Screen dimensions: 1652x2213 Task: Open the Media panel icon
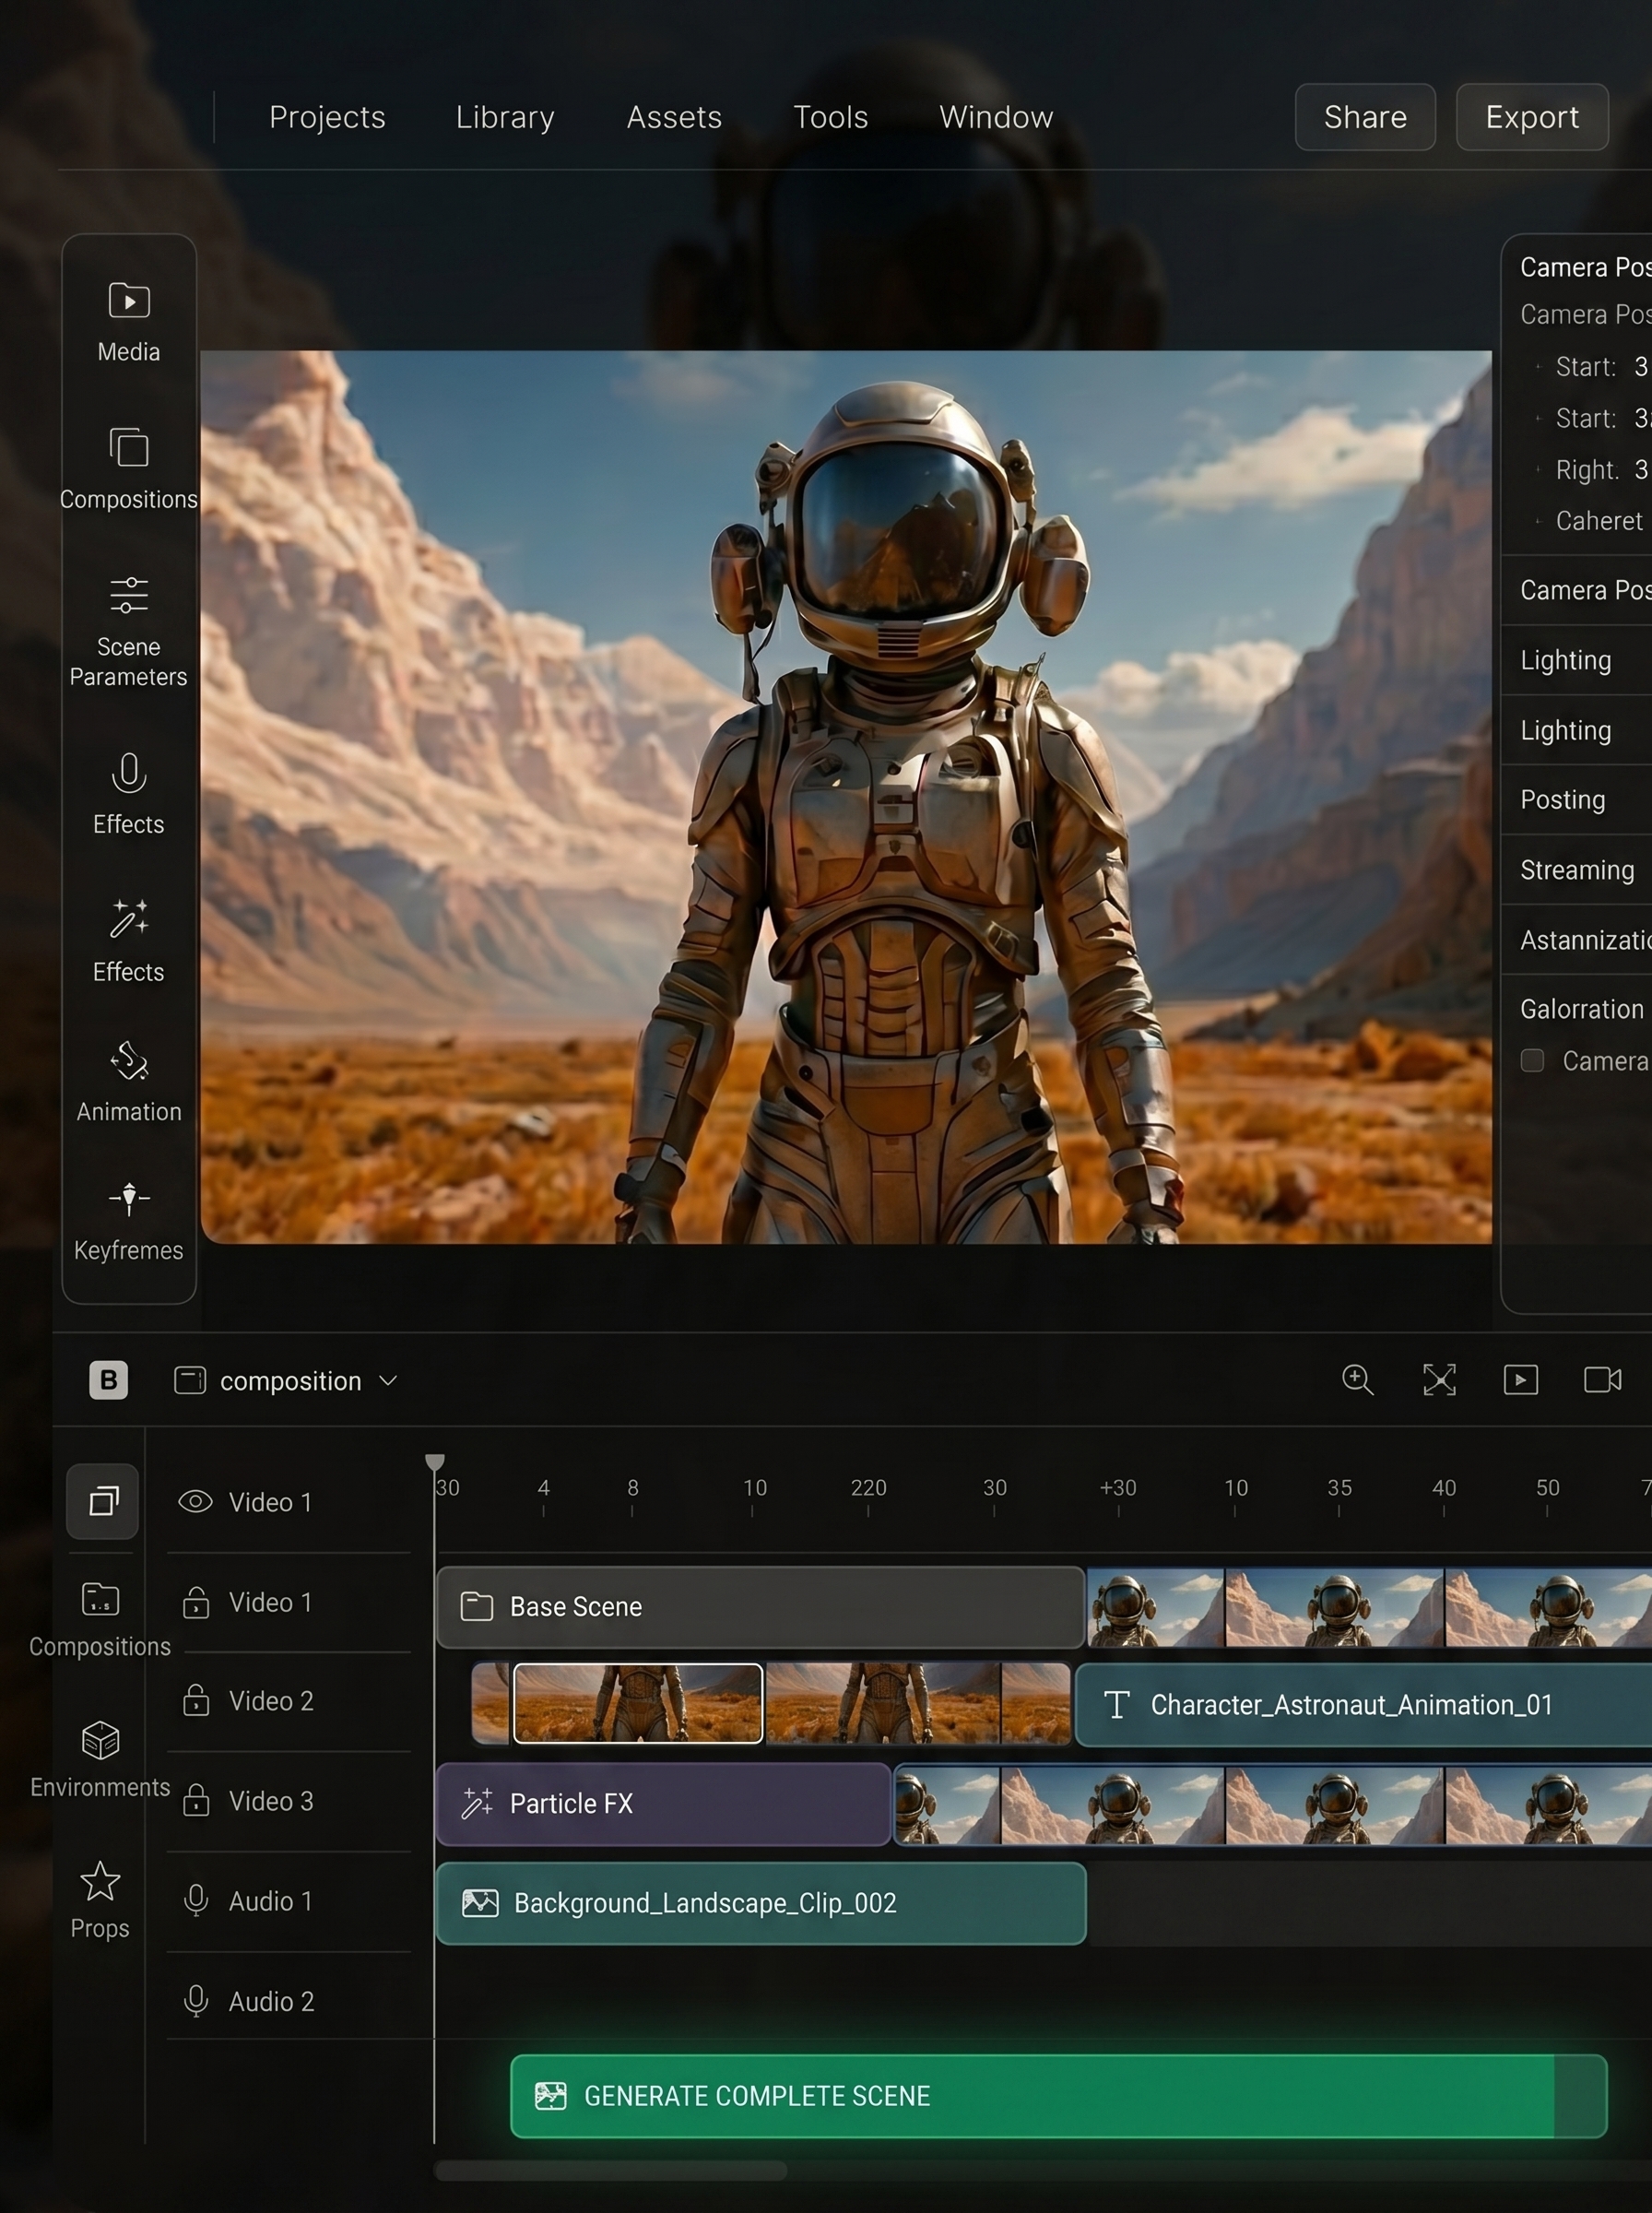coord(129,301)
